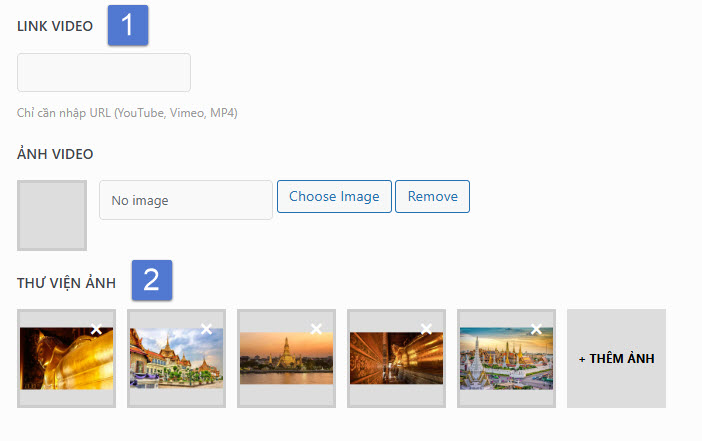Select the empty video image placeholder
Image resolution: width=702 pixels, height=441 pixels.
tap(52, 215)
